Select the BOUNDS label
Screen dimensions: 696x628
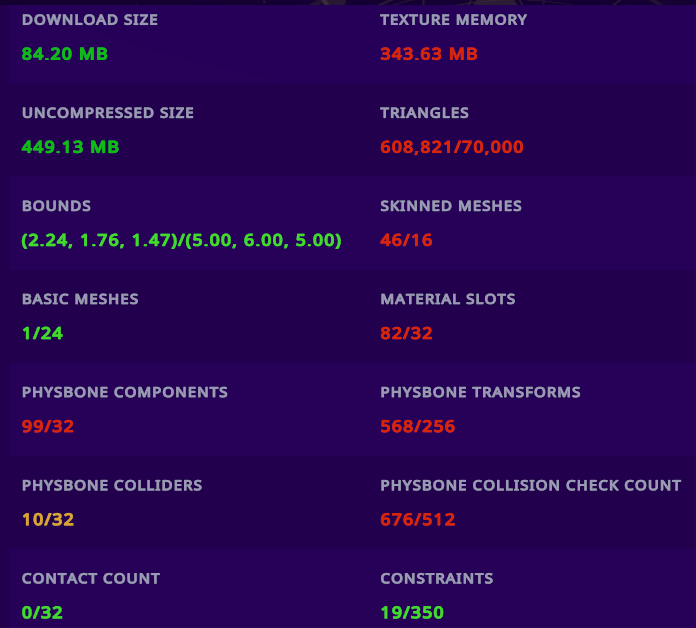[x=56, y=206]
